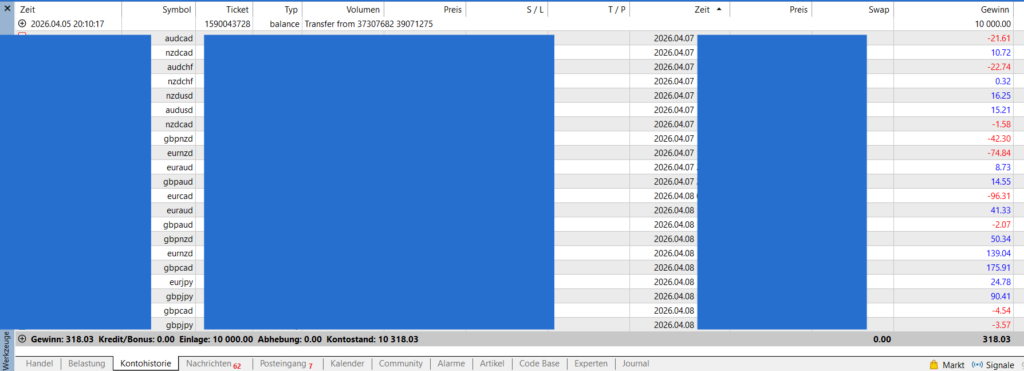Expand the plus icon before the Gewinn: 318.03 summary
Viewport: 1024px width, 371px height.
pyautogui.click(x=22, y=340)
